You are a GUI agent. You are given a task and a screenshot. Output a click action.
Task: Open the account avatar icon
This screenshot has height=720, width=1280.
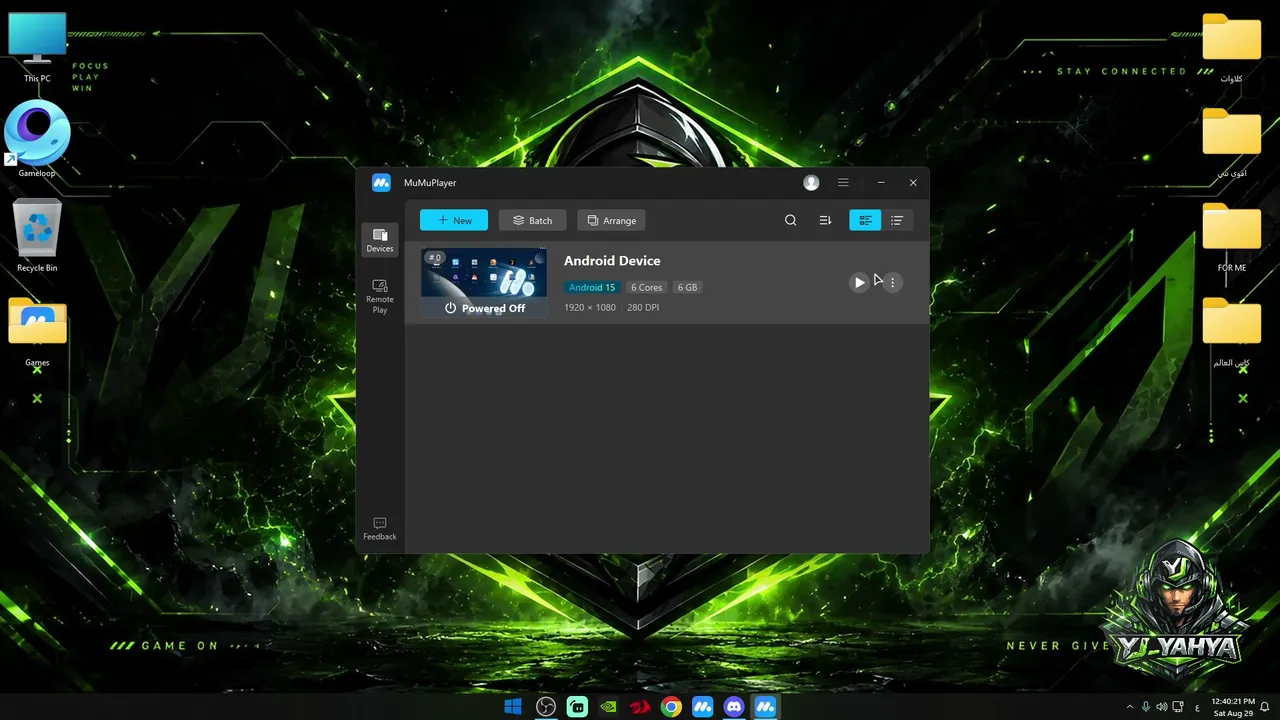[x=811, y=183]
